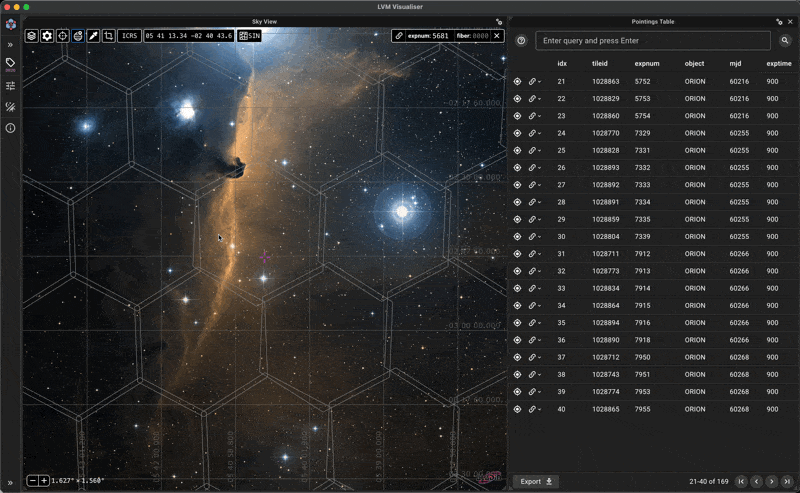Expand sidebar using top double-chevron
This screenshot has width=800, height=493.
(x=10, y=45)
